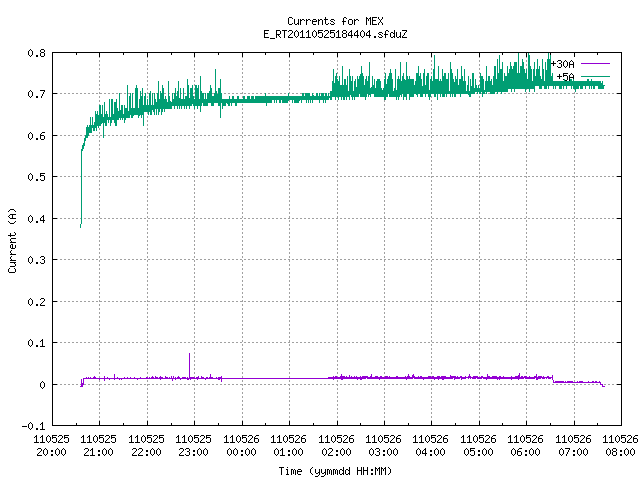Click the x-axis tick 110526 07:00
Image resolution: width=640 pixels, height=480 pixels.
click(573, 446)
